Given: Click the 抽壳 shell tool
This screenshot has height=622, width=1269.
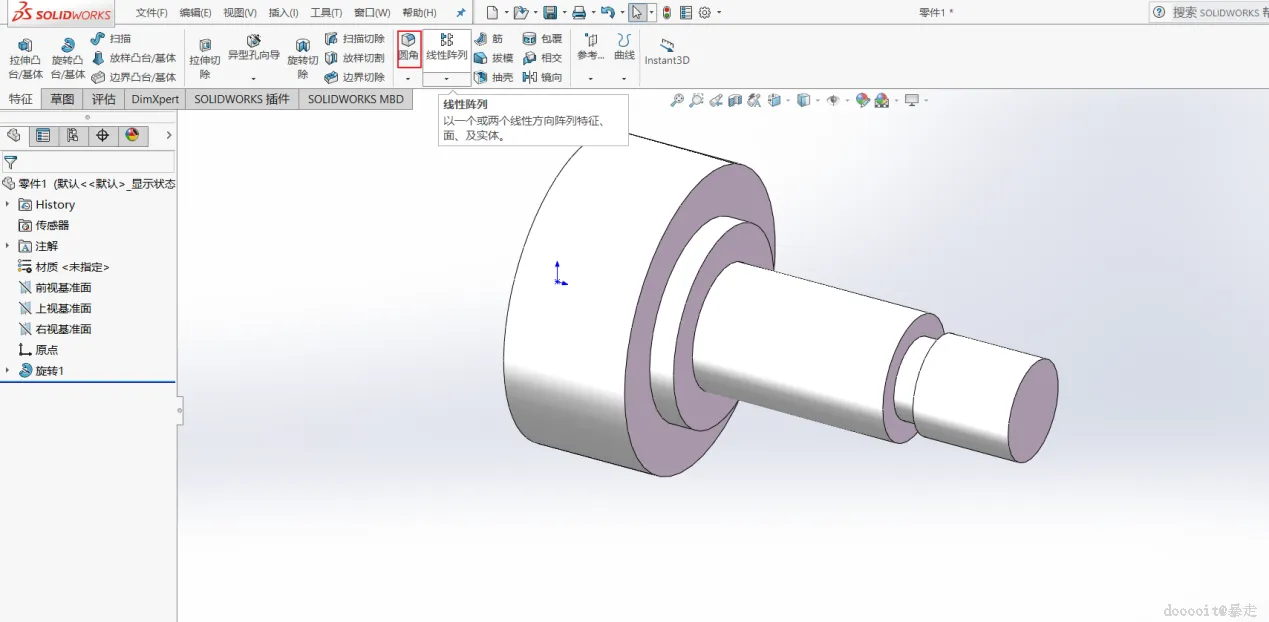Looking at the screenshot, I should [x=493, y=77].
